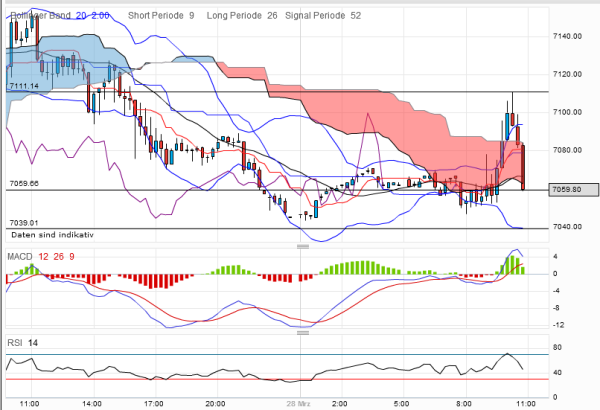The width and height of the screenshot is (600, 410).
Task: Grab the divider handle above the MACD panel
Action: pyautogui.click(x=303, y=247)
